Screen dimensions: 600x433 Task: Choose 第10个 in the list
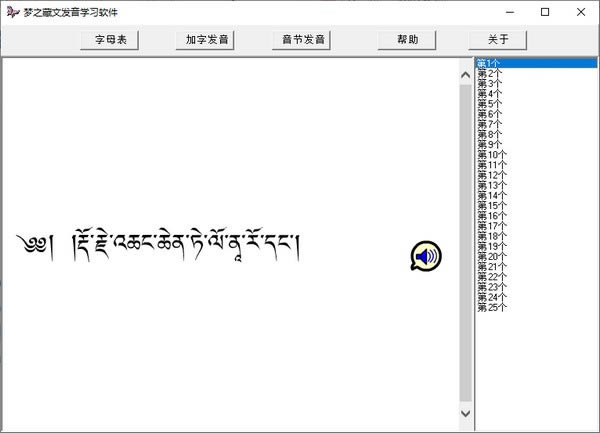(492, 155)
